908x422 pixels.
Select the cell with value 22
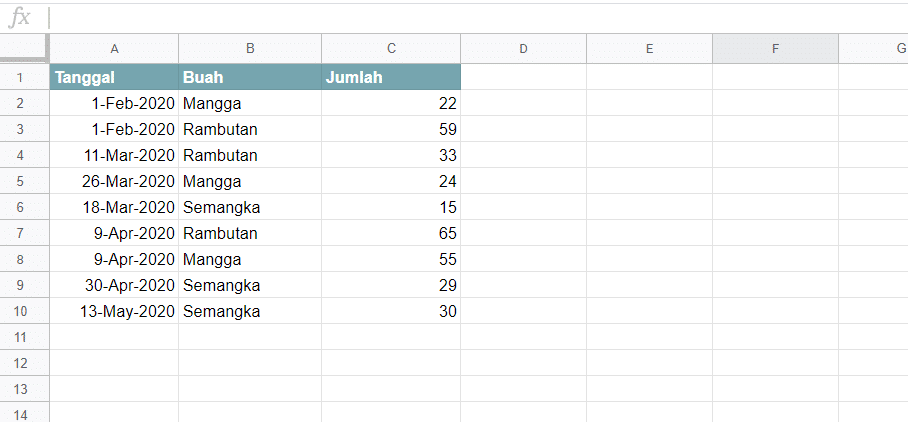click(x=391, y=103)
